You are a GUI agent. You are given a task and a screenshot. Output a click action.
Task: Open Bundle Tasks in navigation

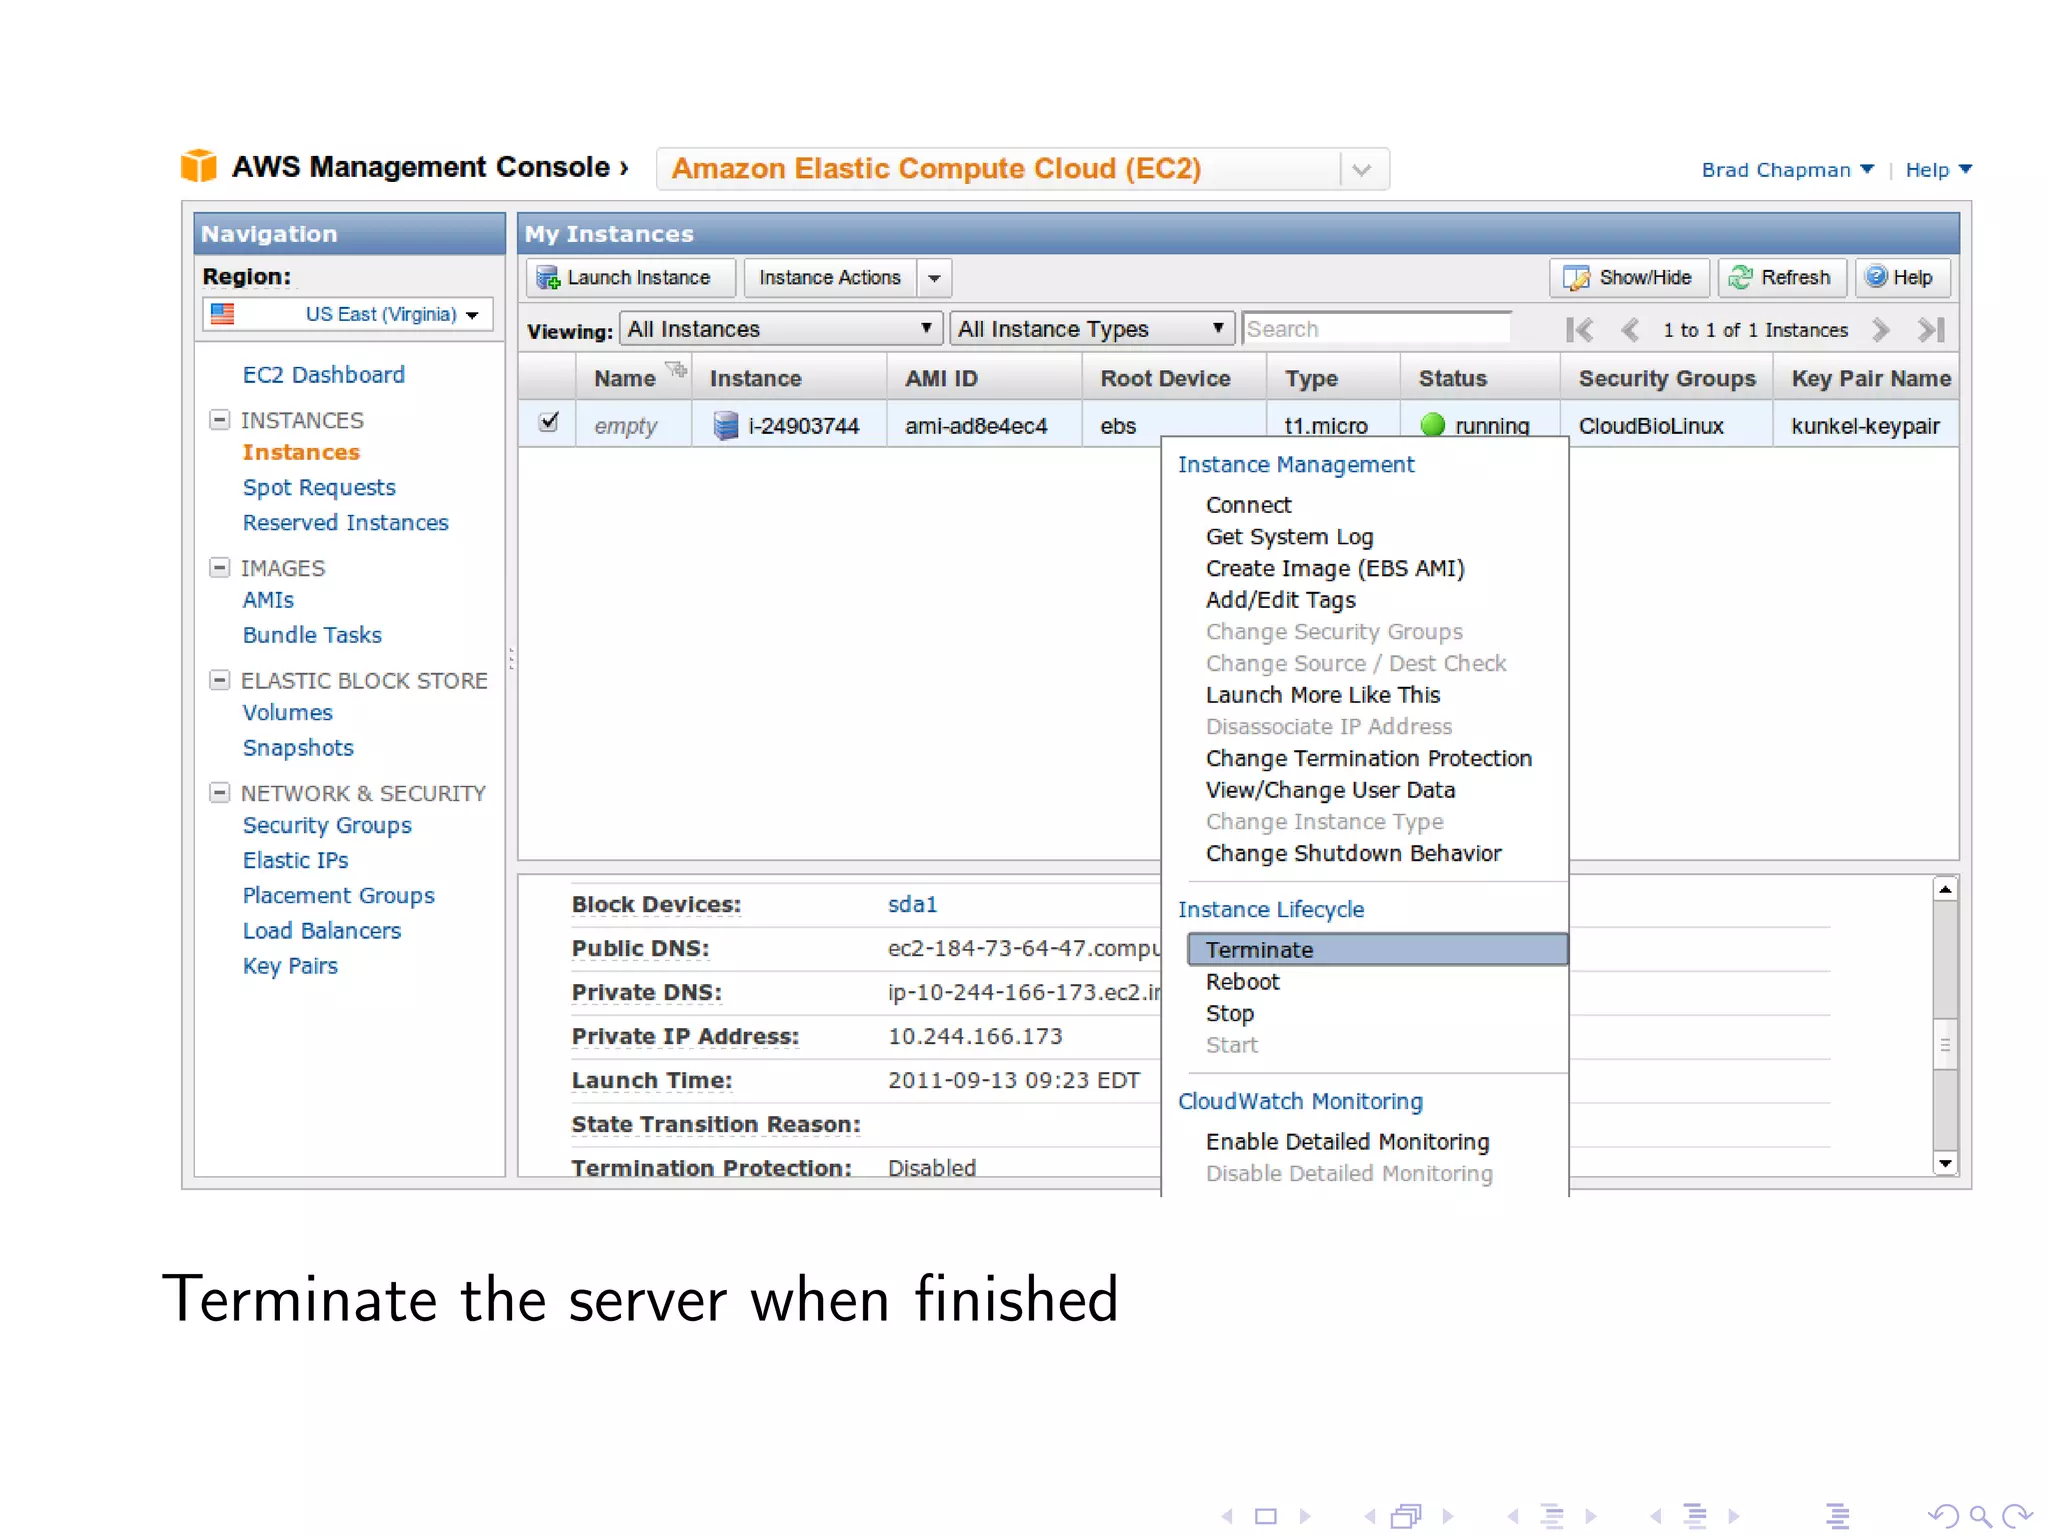point(312,635)
